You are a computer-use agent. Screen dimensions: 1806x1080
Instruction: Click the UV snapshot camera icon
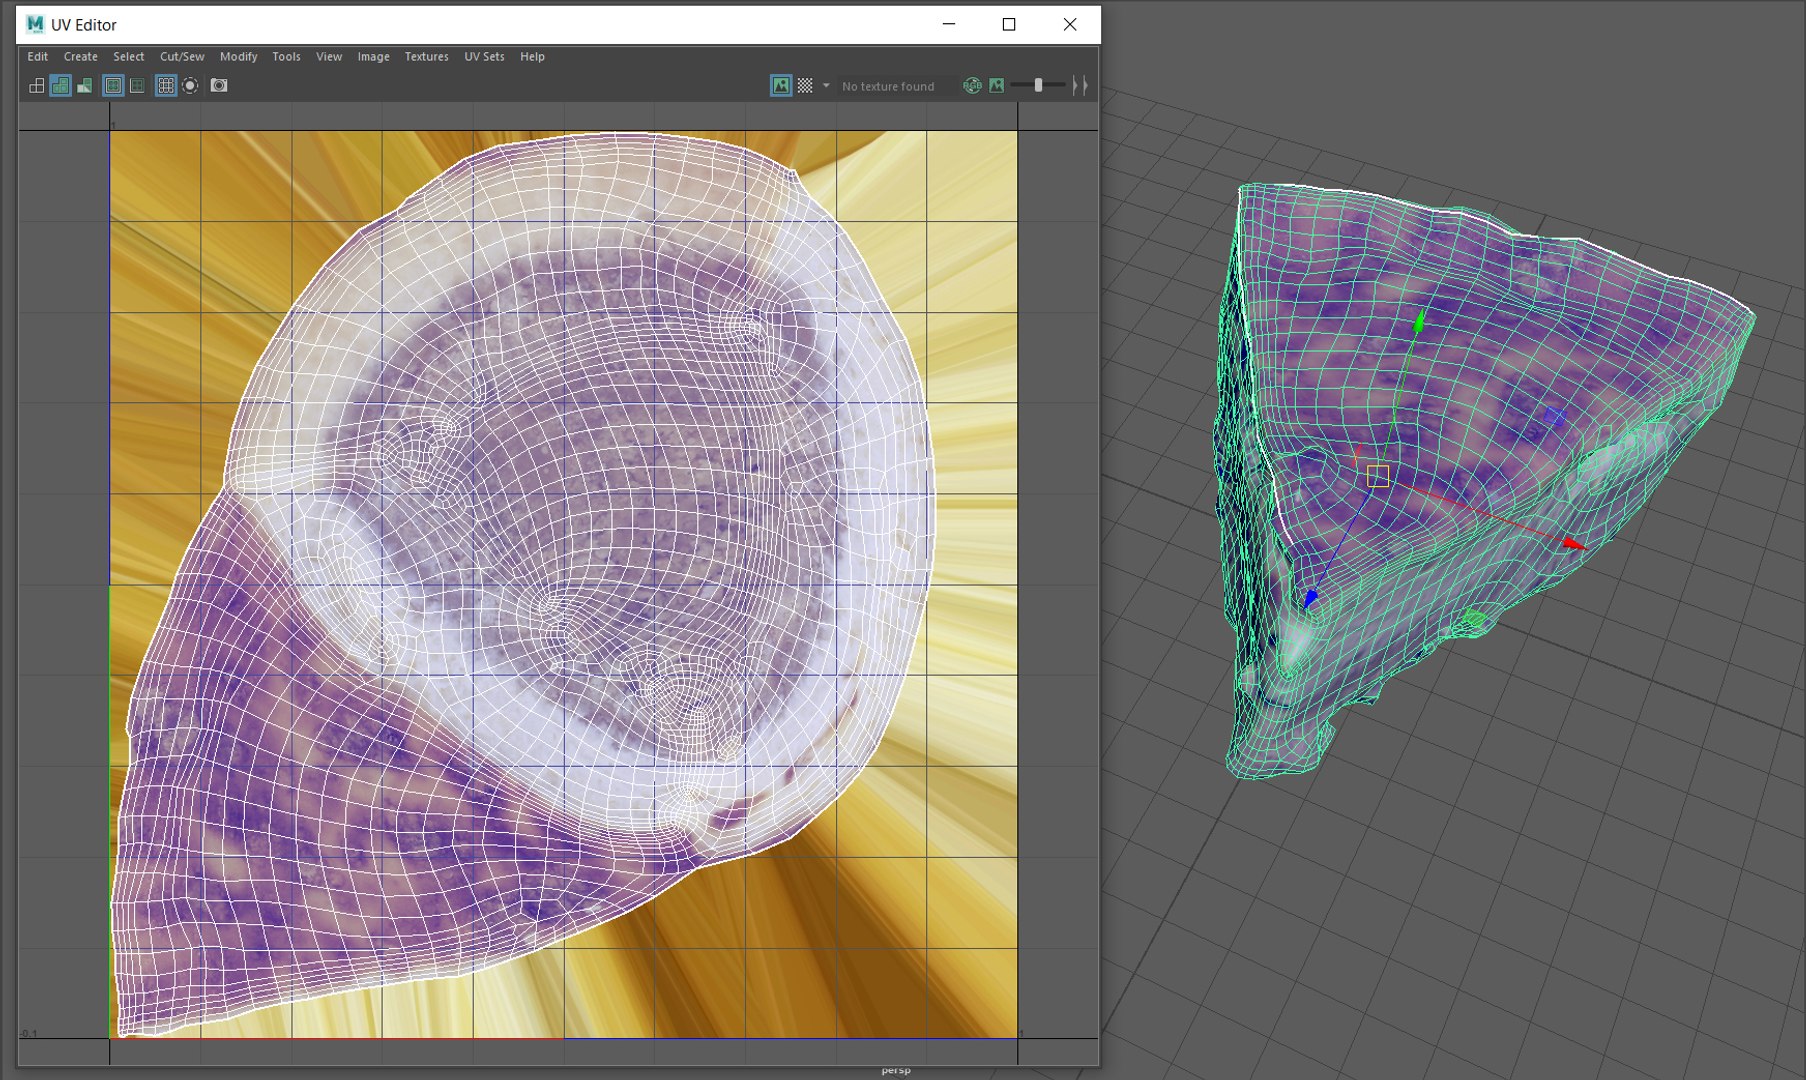coord(219,86)
